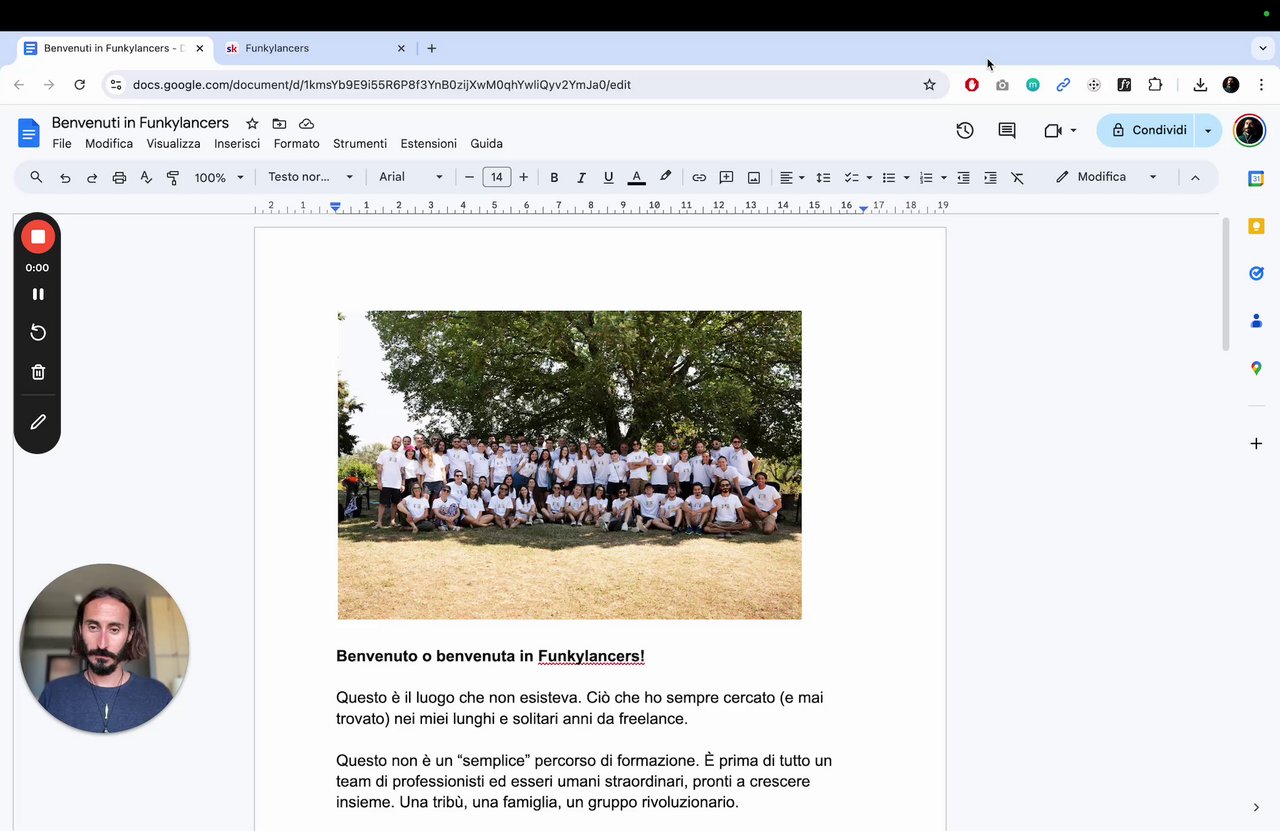Toggle underline formatting
The height and width of the screenshot is (831, 1280).
click(608, 177)
